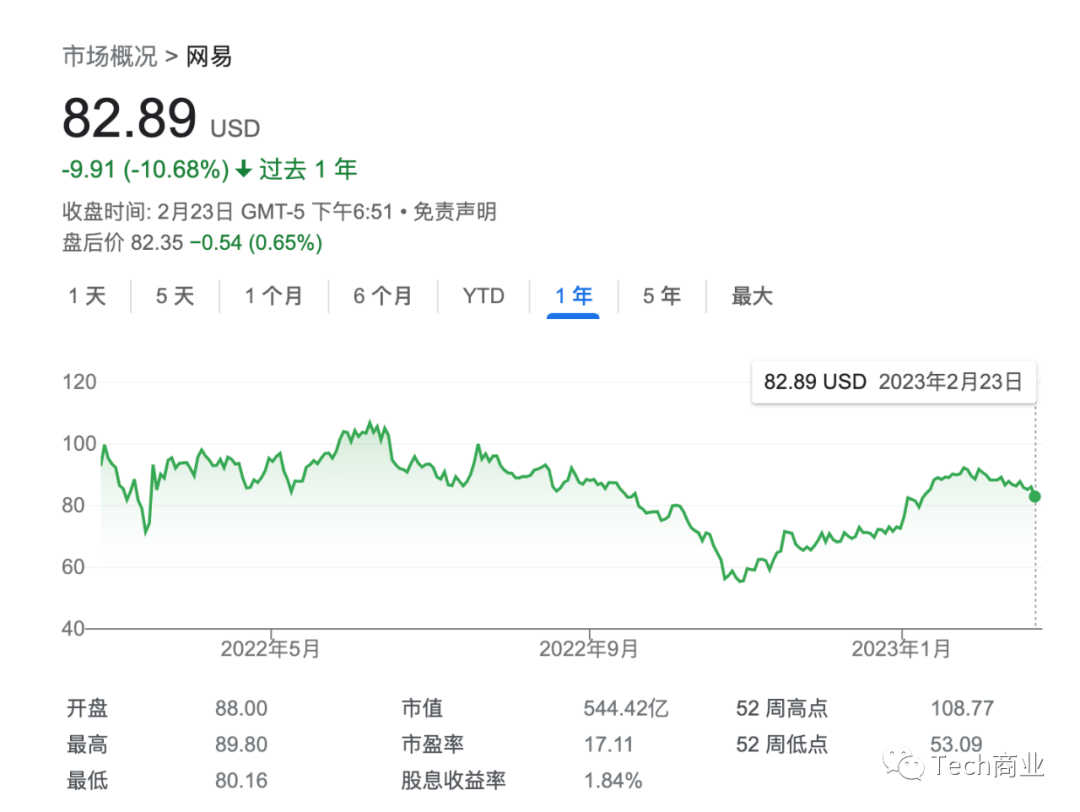Screen dimensions: 1080x812
Task: Click the 52 周高点 value 108.77
Action: (x=962, y=708)
